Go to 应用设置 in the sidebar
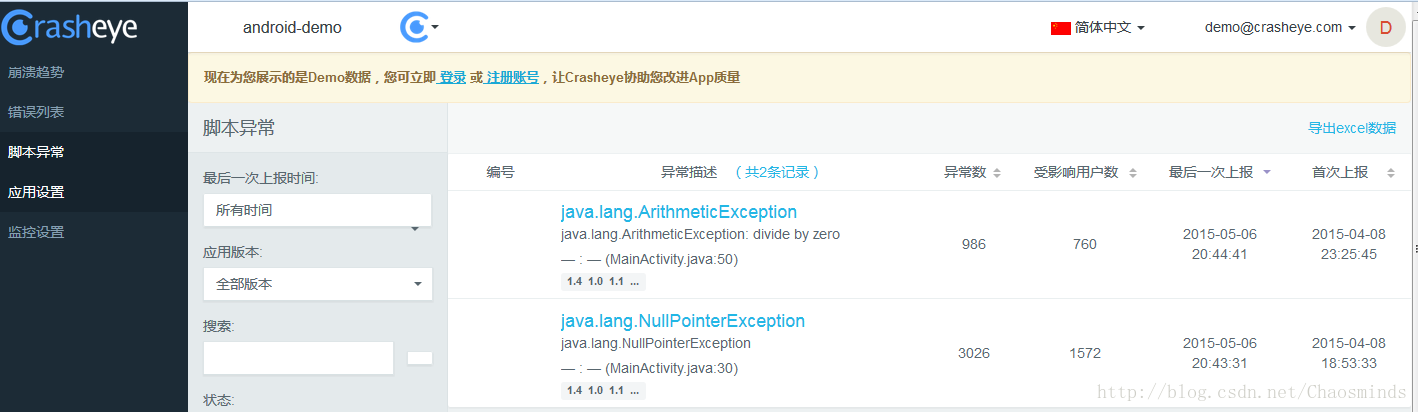The width and height of the screenshot is (1418, 412). tap(36, 192)
